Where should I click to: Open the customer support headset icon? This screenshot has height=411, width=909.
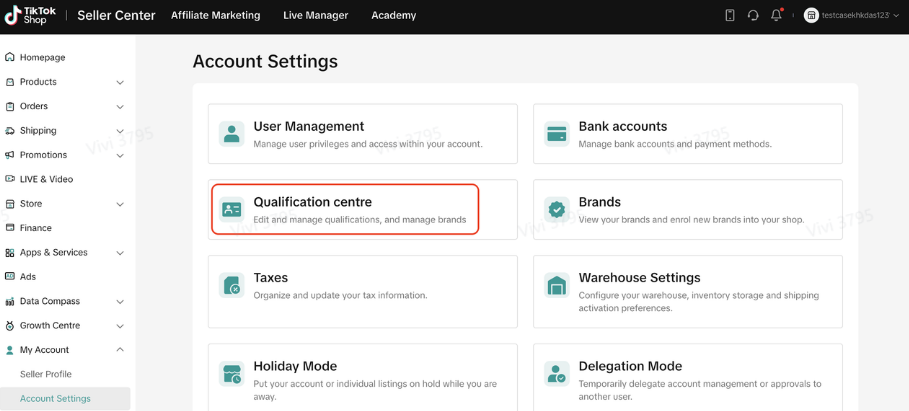753,15
